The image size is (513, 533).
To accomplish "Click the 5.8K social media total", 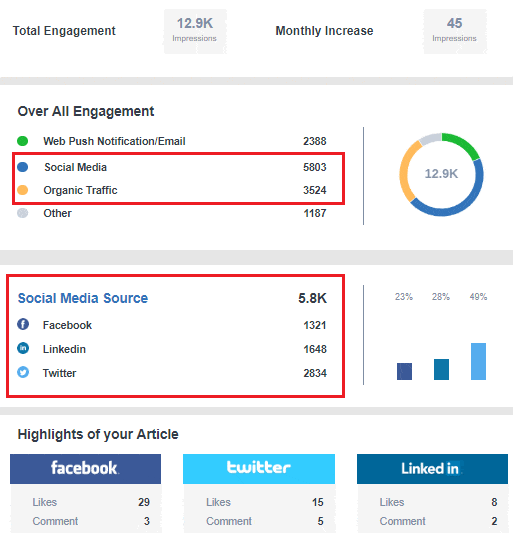I will pos(312,298).
